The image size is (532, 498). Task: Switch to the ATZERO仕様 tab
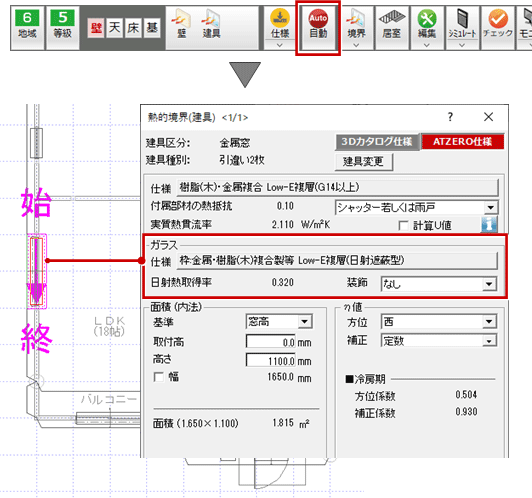coord(462,142)
